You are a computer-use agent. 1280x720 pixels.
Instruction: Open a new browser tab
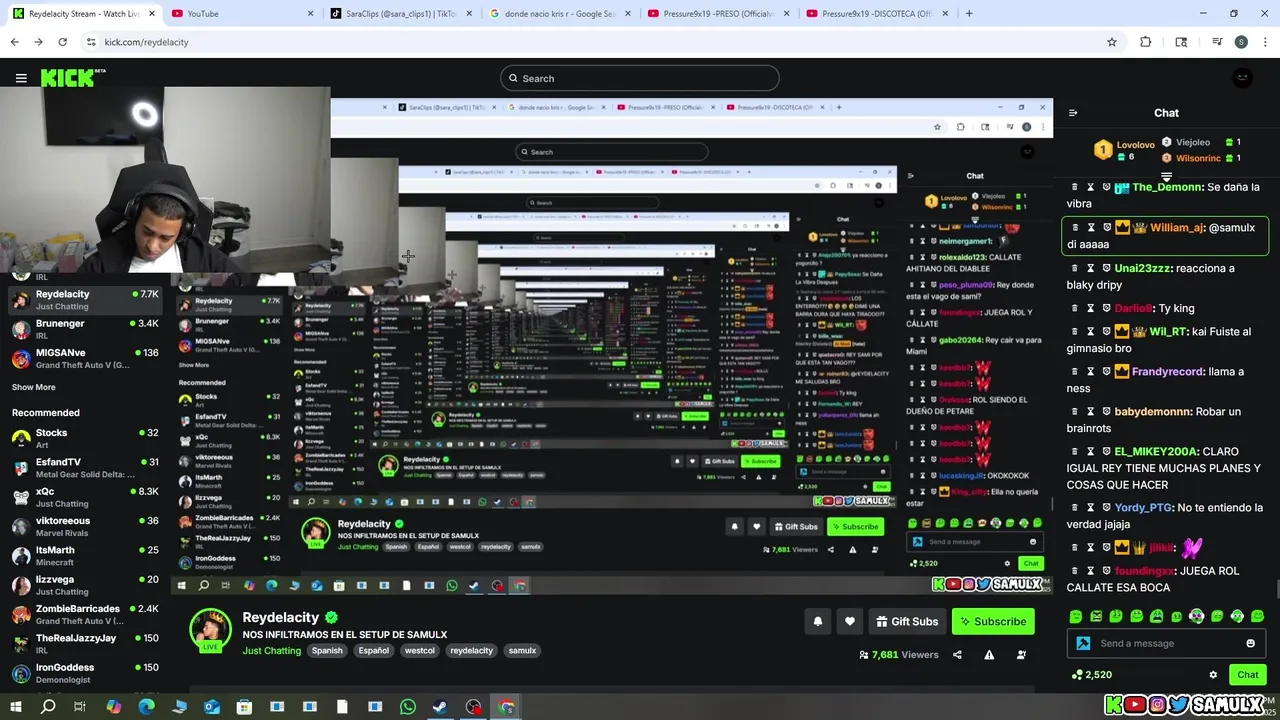coord(969,14)
